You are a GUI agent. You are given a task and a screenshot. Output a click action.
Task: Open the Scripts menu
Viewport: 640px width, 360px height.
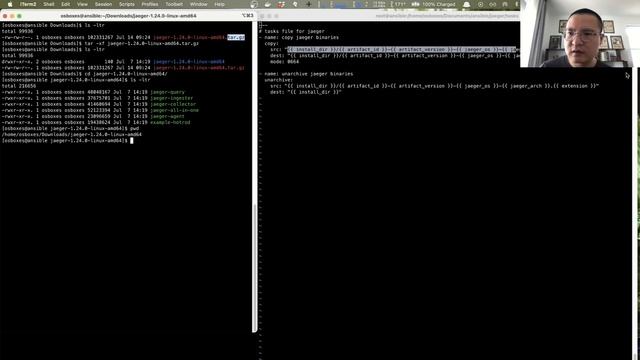(x=127, y=4)
